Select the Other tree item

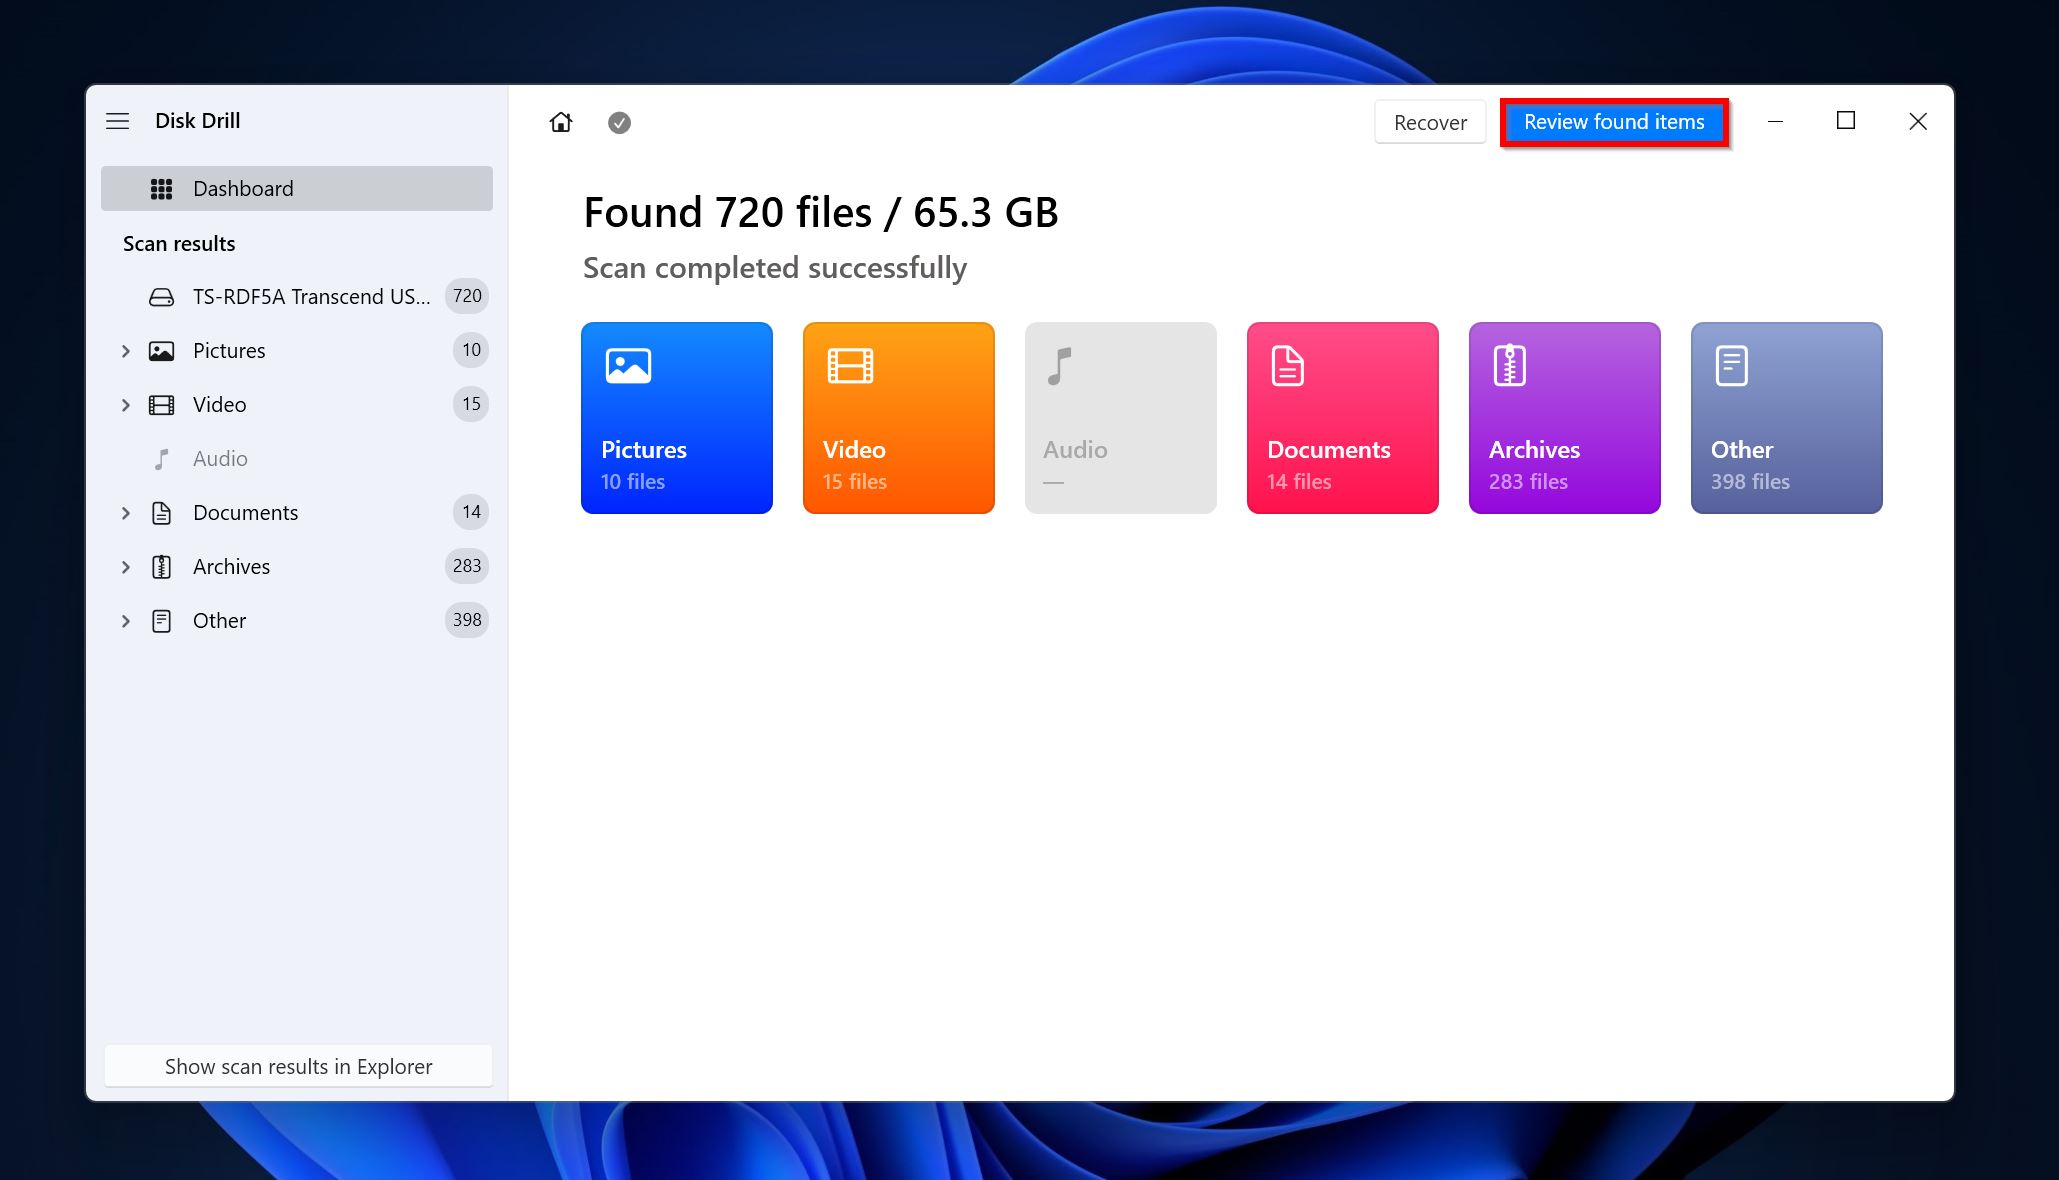(x=221, y=620)
